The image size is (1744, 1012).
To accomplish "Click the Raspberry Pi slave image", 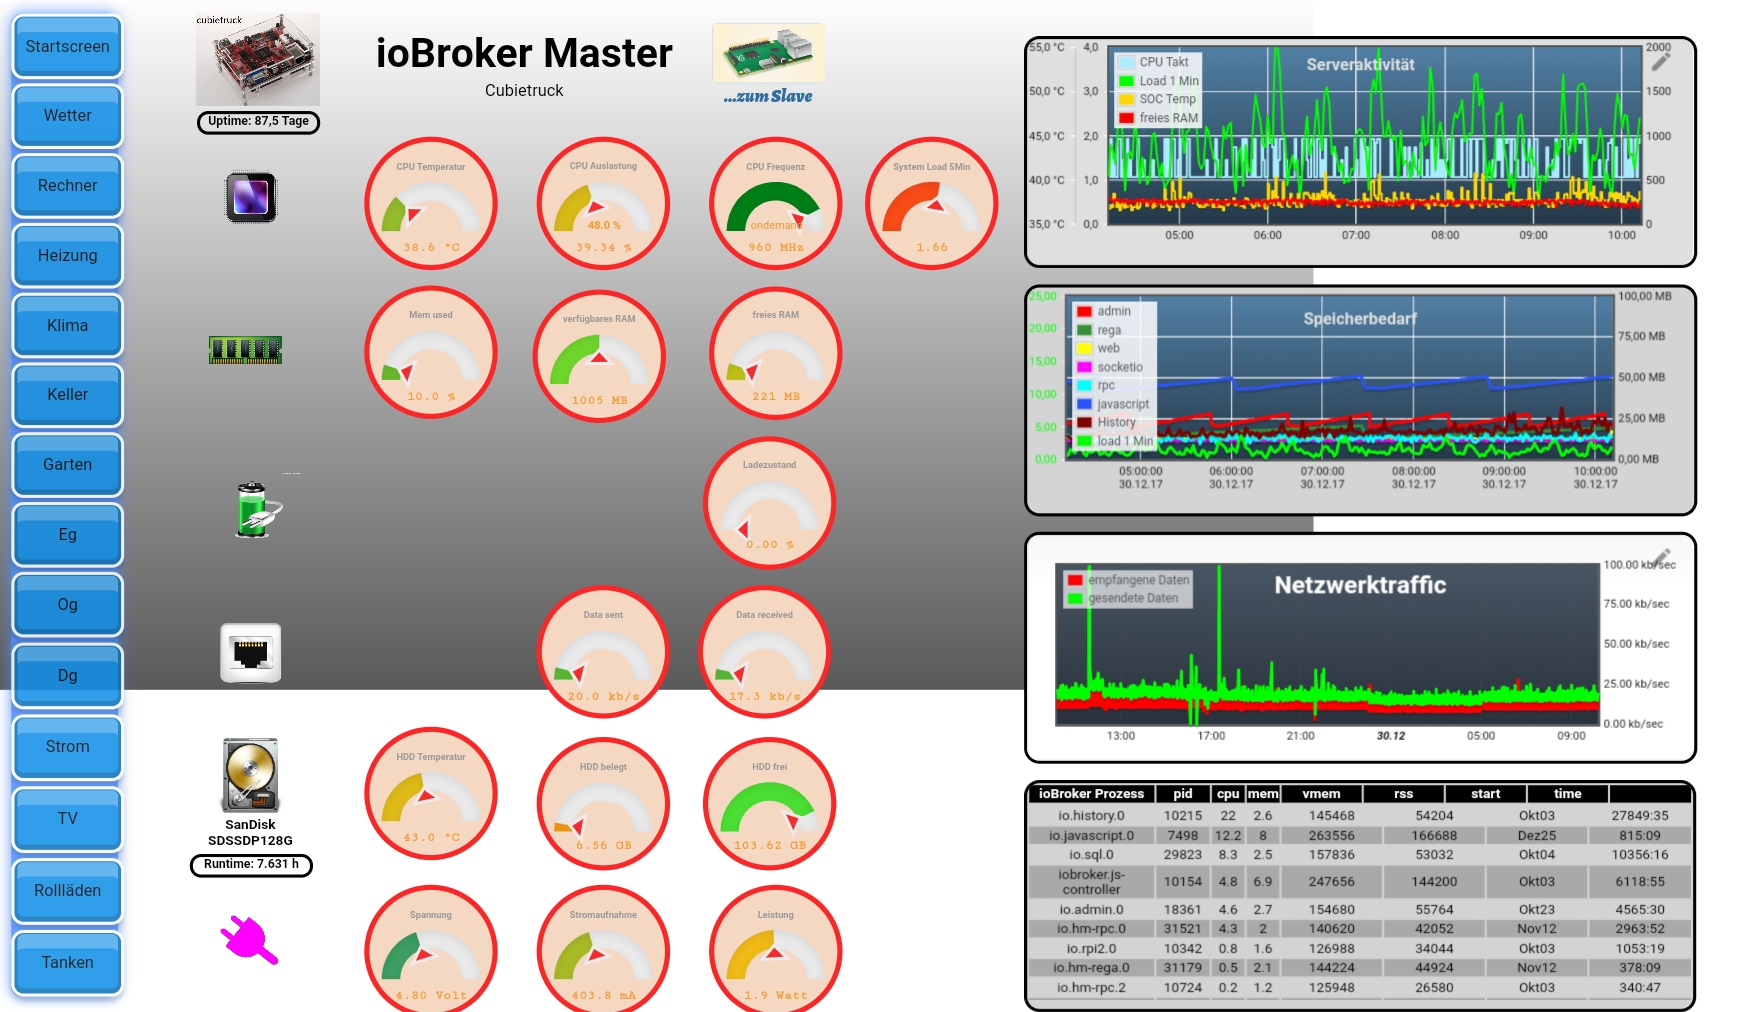I will 768,53.
